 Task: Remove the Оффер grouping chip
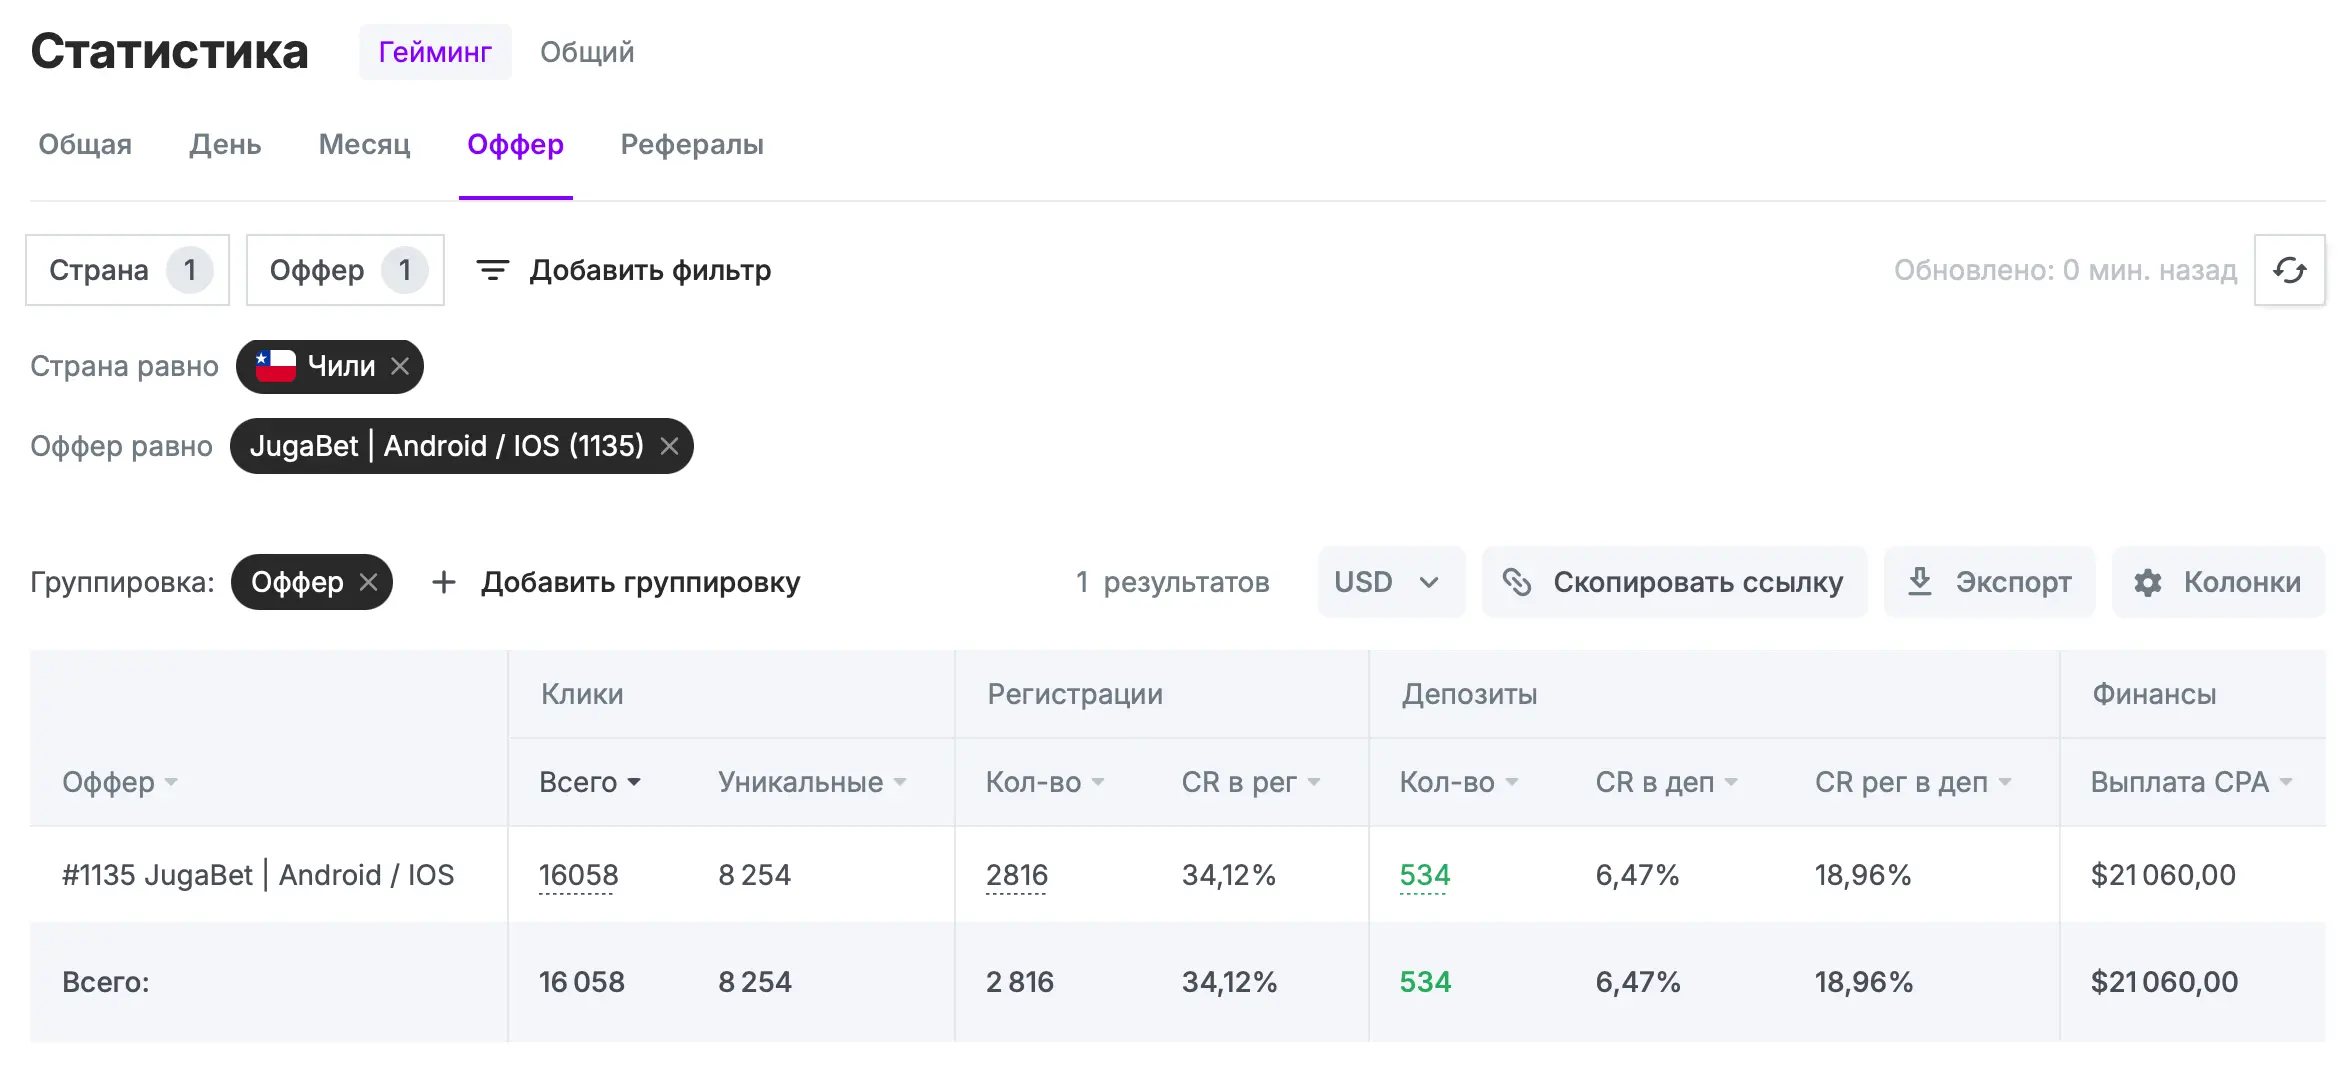[x=369, y=582]
